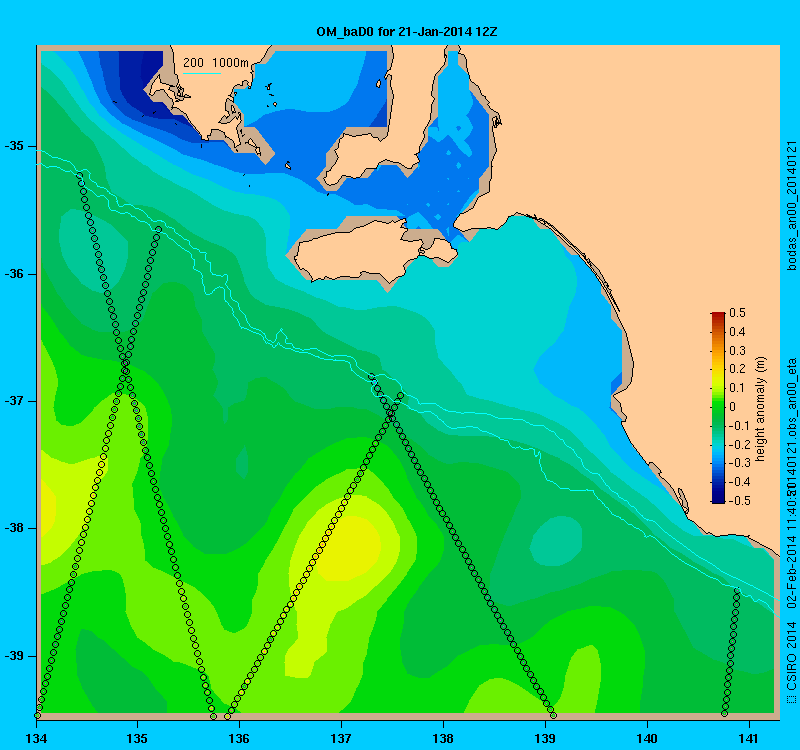
Task: Click the '-35' latitude axis label
Action: (13, 146)
